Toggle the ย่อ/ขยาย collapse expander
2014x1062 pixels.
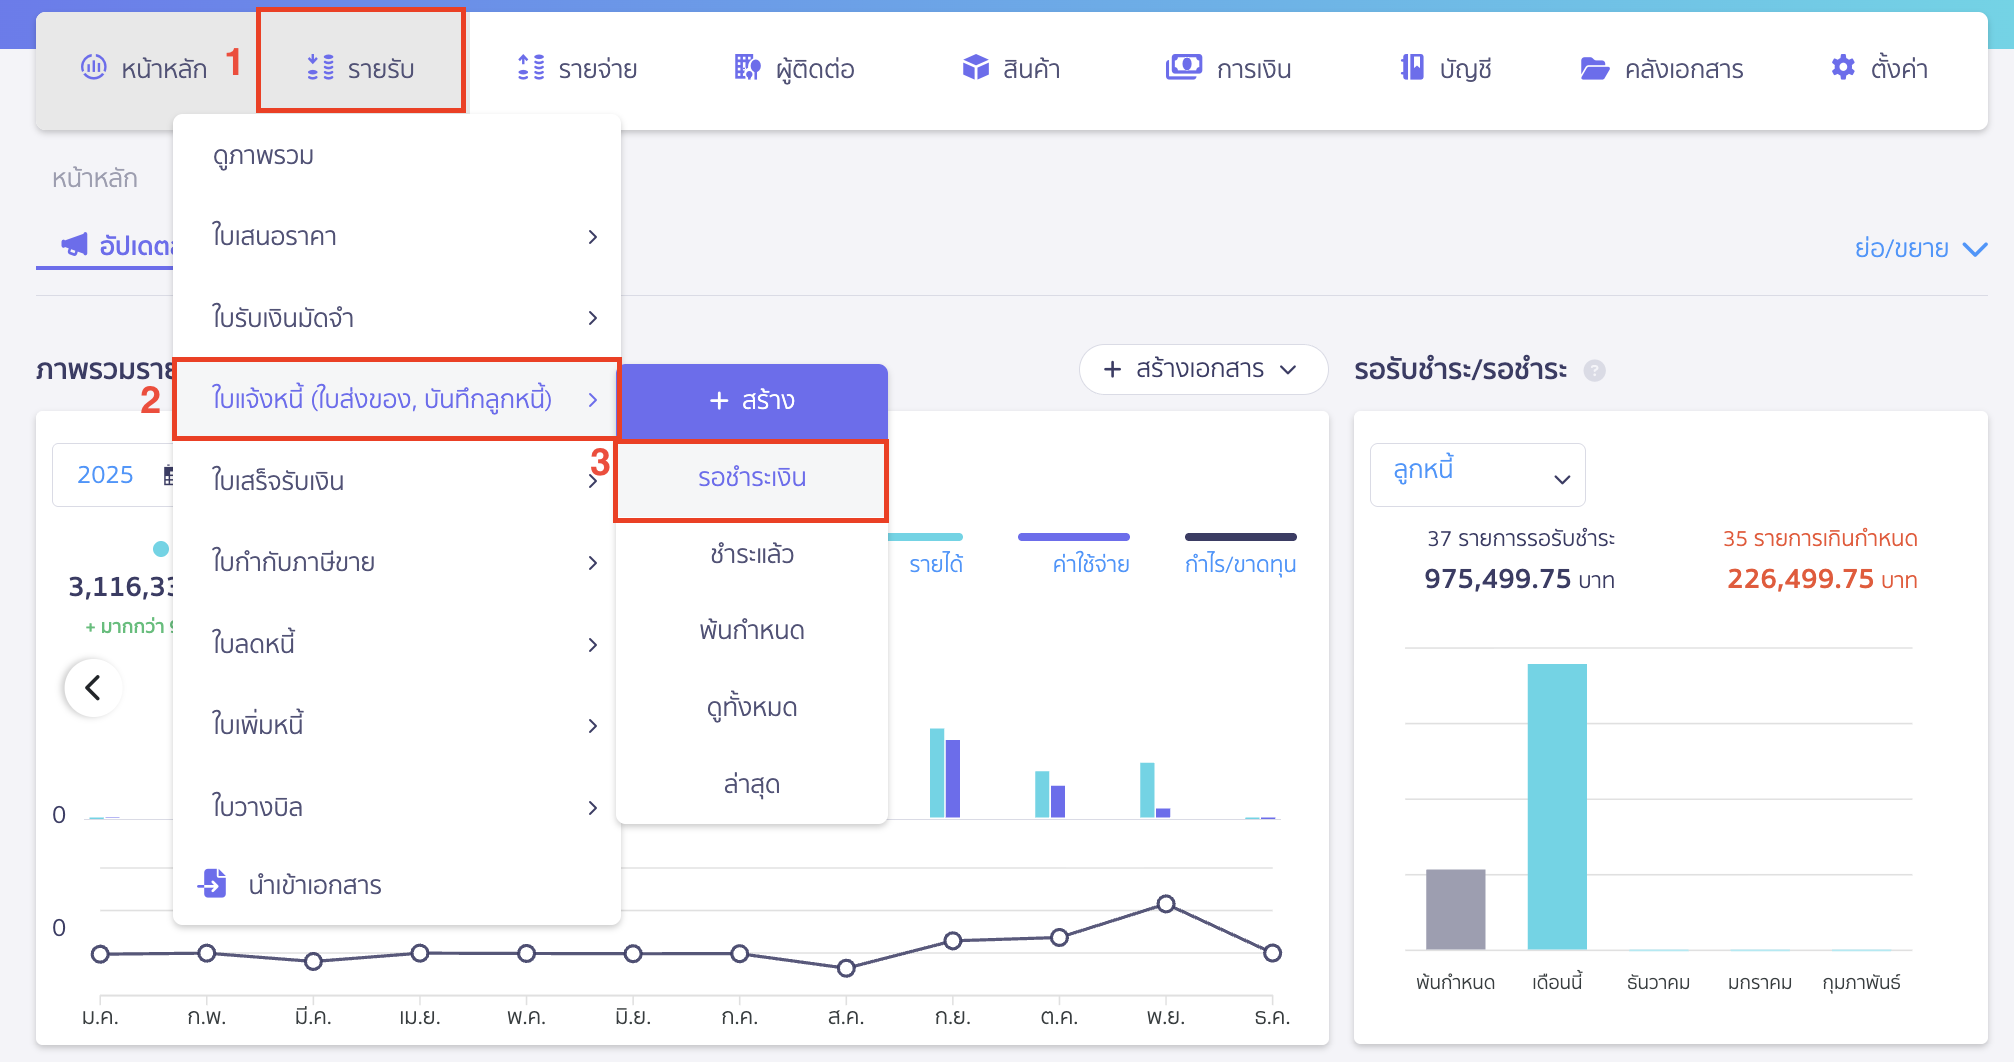[x=1919, y=248]
